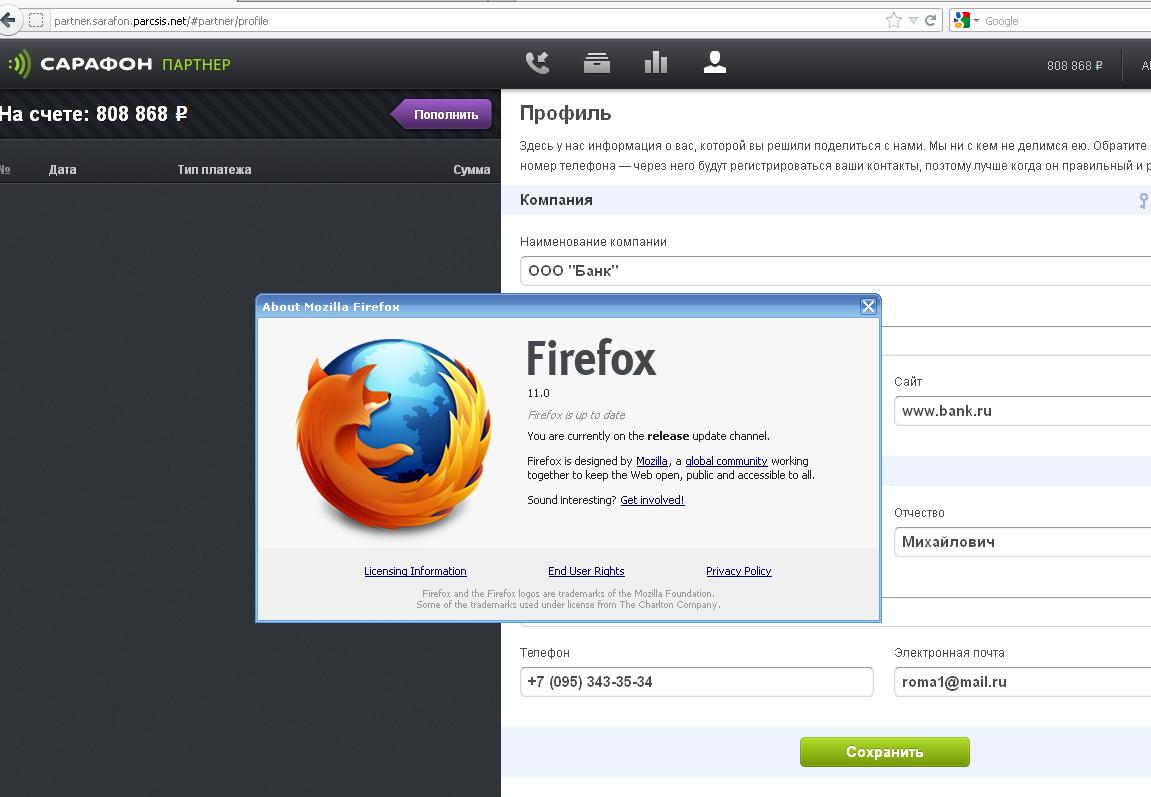Viewport: 1151px width, 797px height.
Task: Select the Дата column header
Action: click(x=62, y=170)
